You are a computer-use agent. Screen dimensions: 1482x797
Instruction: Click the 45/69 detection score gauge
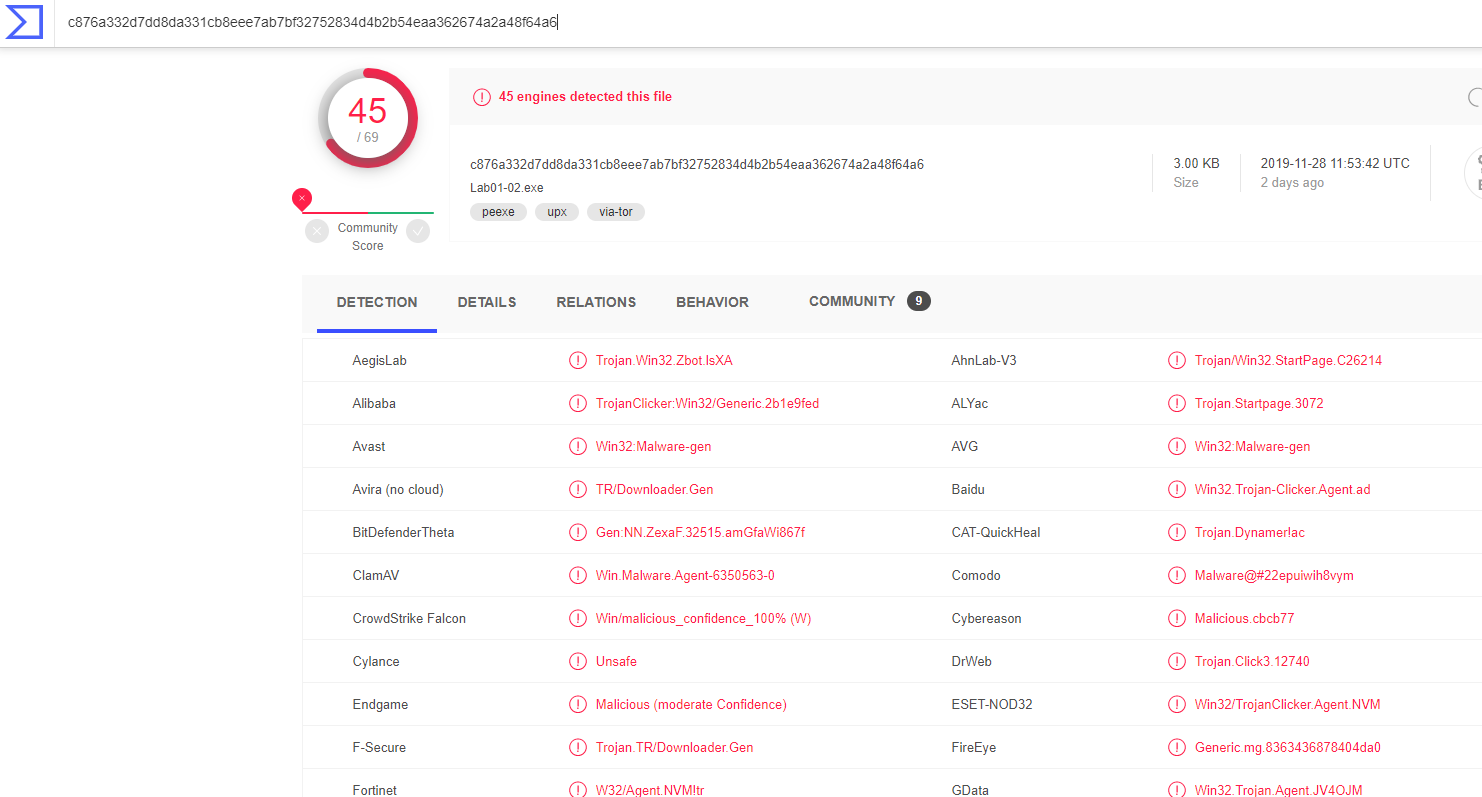tap(368, 118)
